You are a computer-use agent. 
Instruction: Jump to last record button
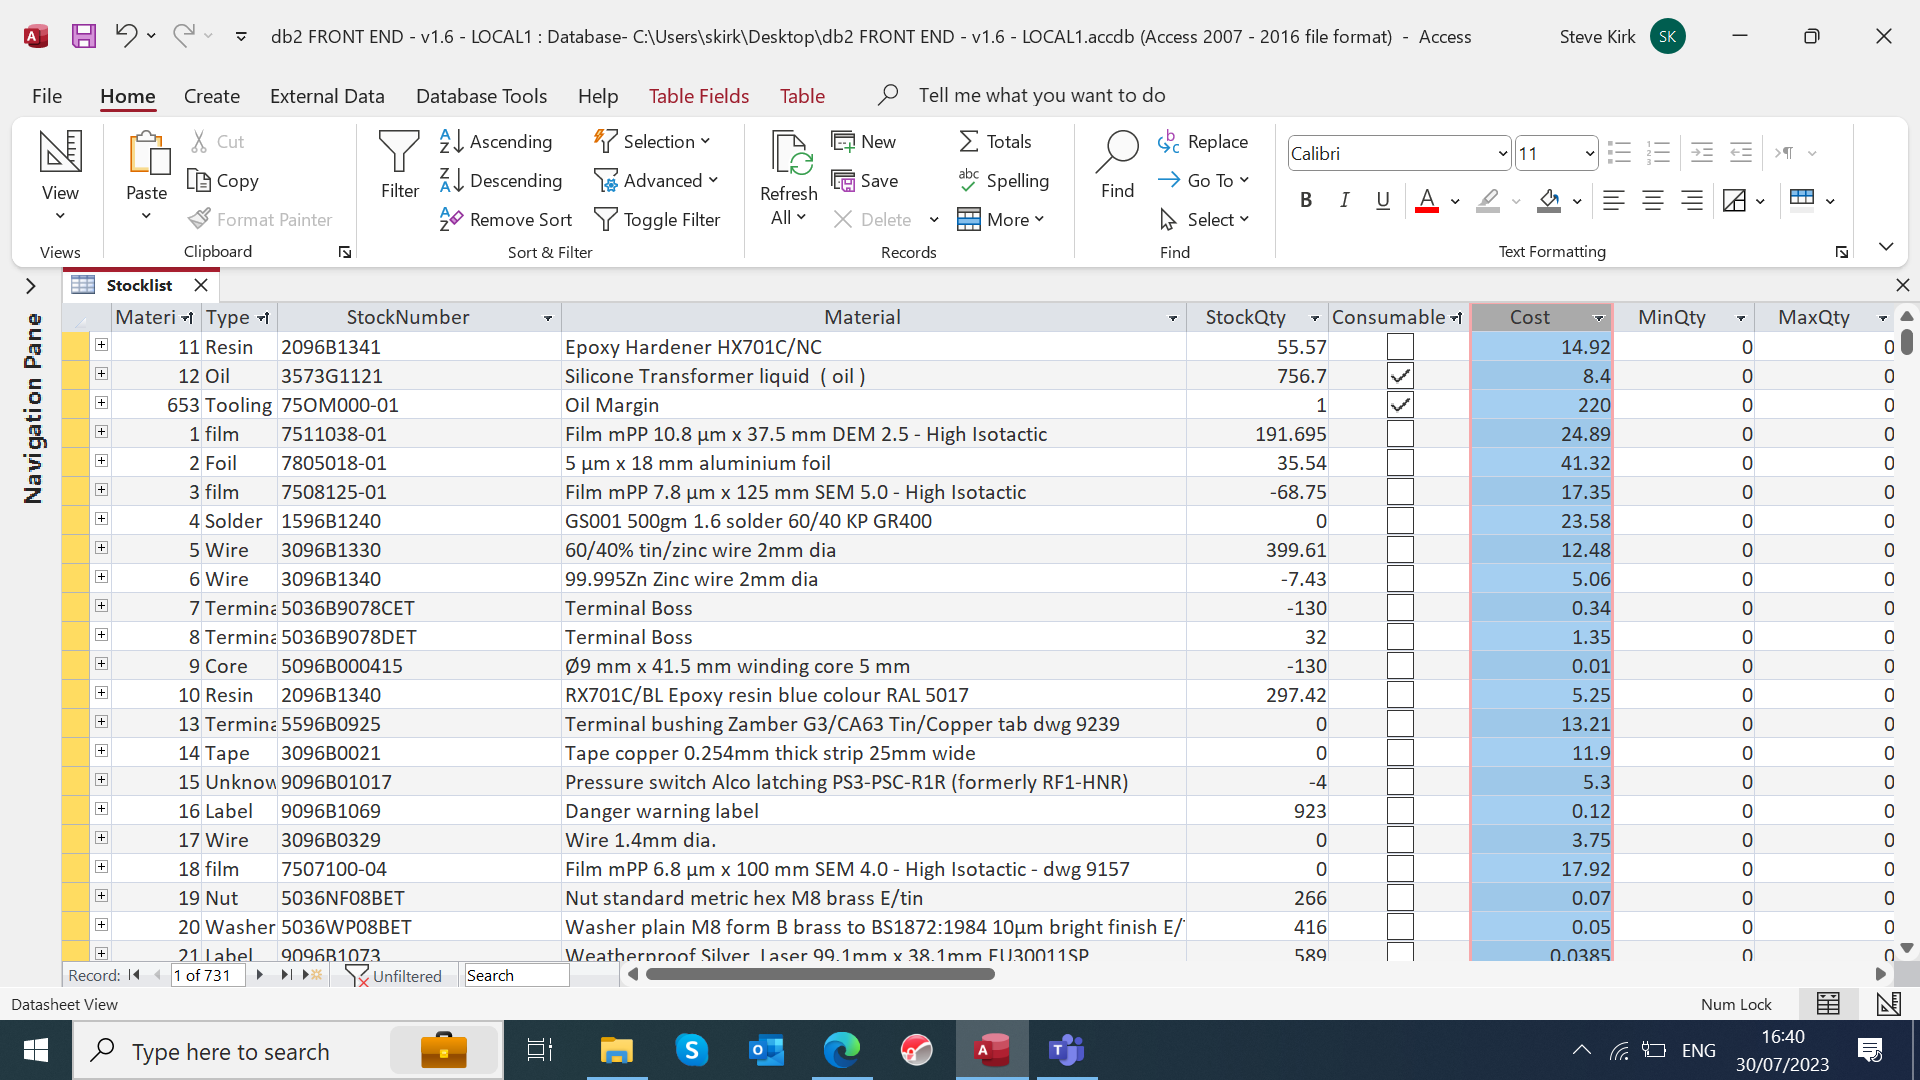[285, 975]
